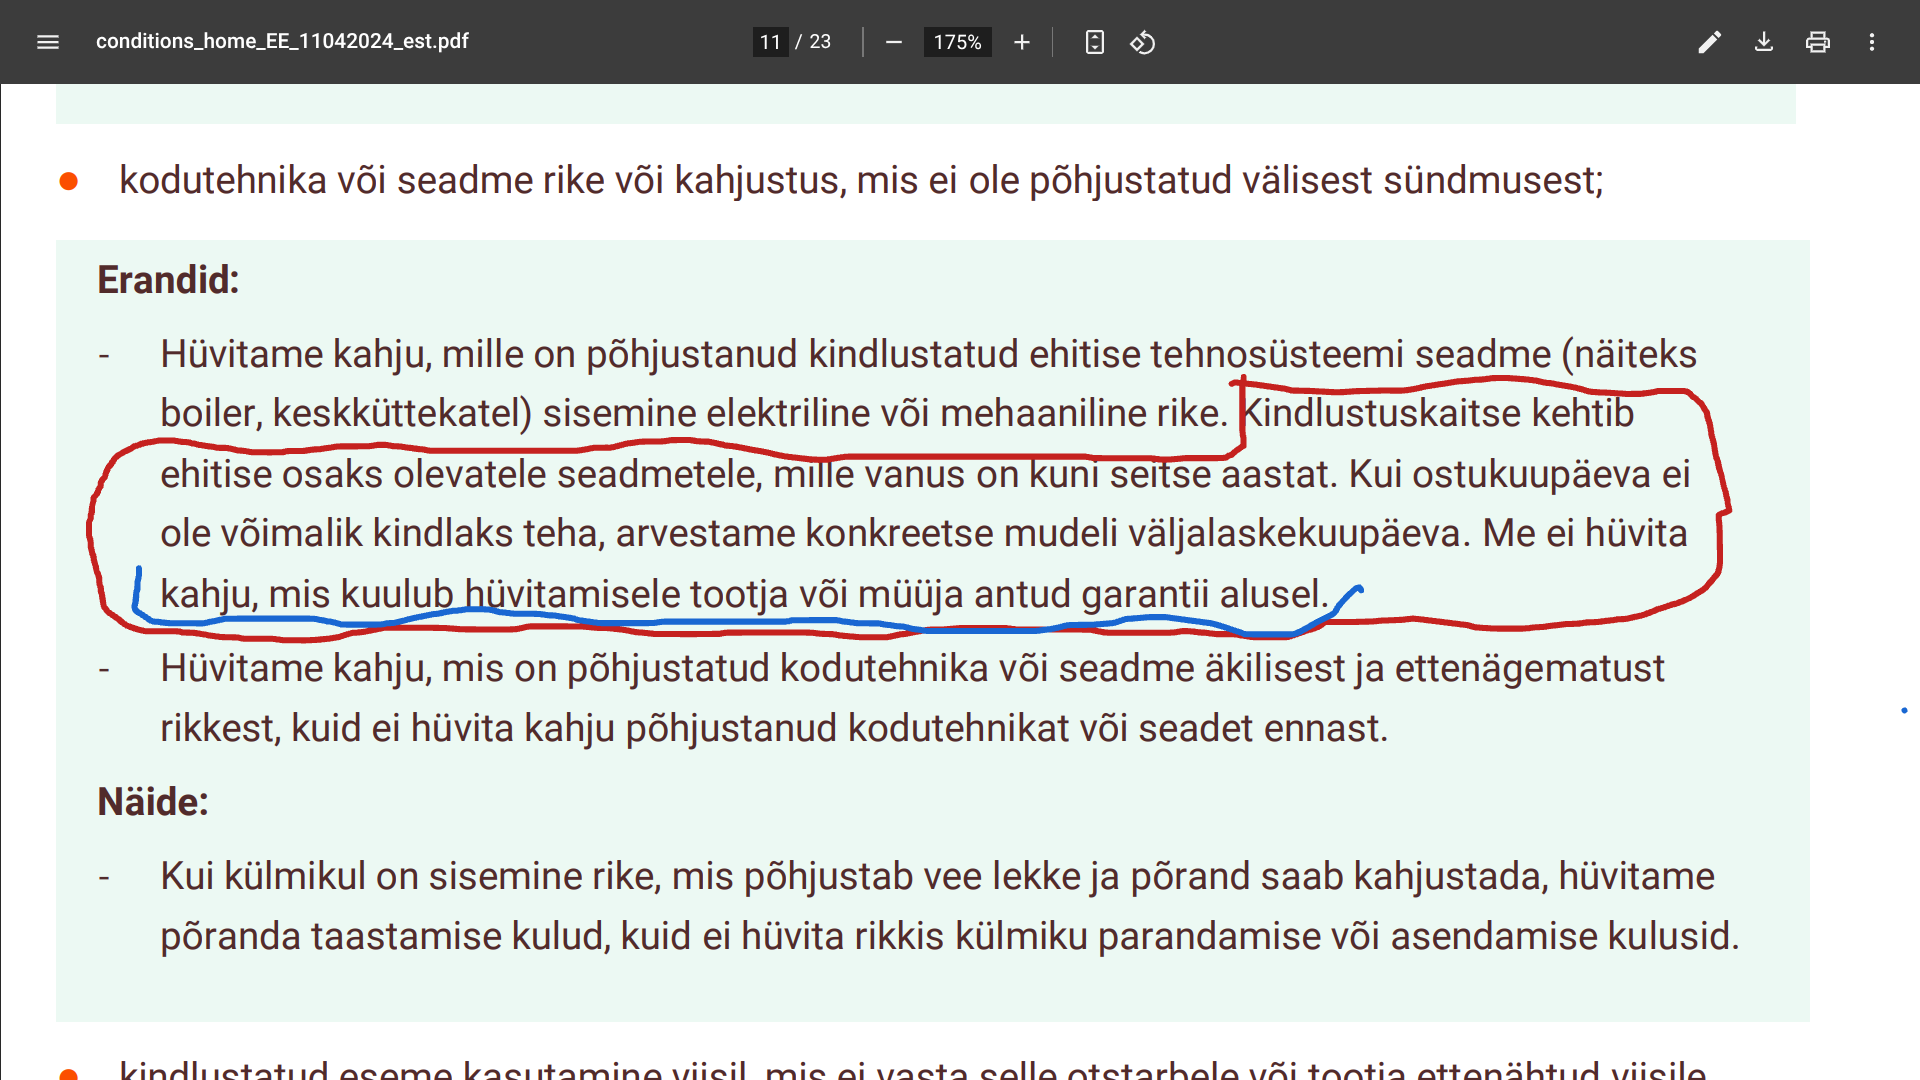
Task: Rotate the document counterclockwise
Action: click(x=1142, y=42)
